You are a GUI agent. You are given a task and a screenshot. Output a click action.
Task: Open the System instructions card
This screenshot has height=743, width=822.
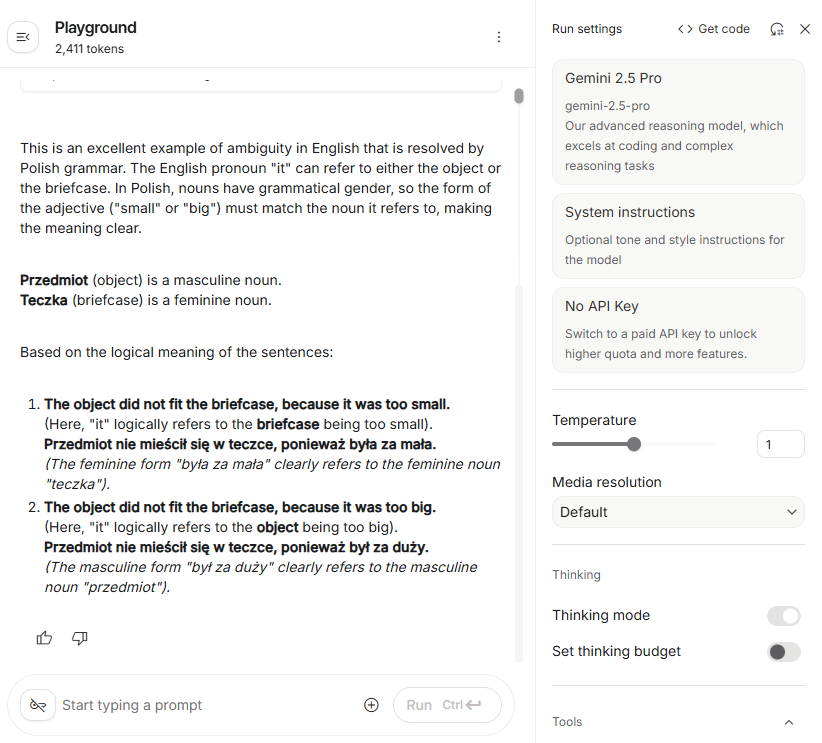[x=678, y=236]
